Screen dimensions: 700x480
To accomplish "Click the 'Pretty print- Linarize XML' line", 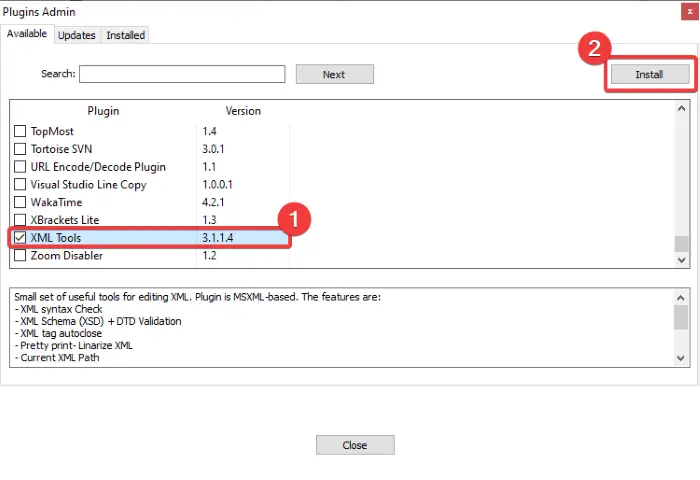I will [x=73, y=345].
